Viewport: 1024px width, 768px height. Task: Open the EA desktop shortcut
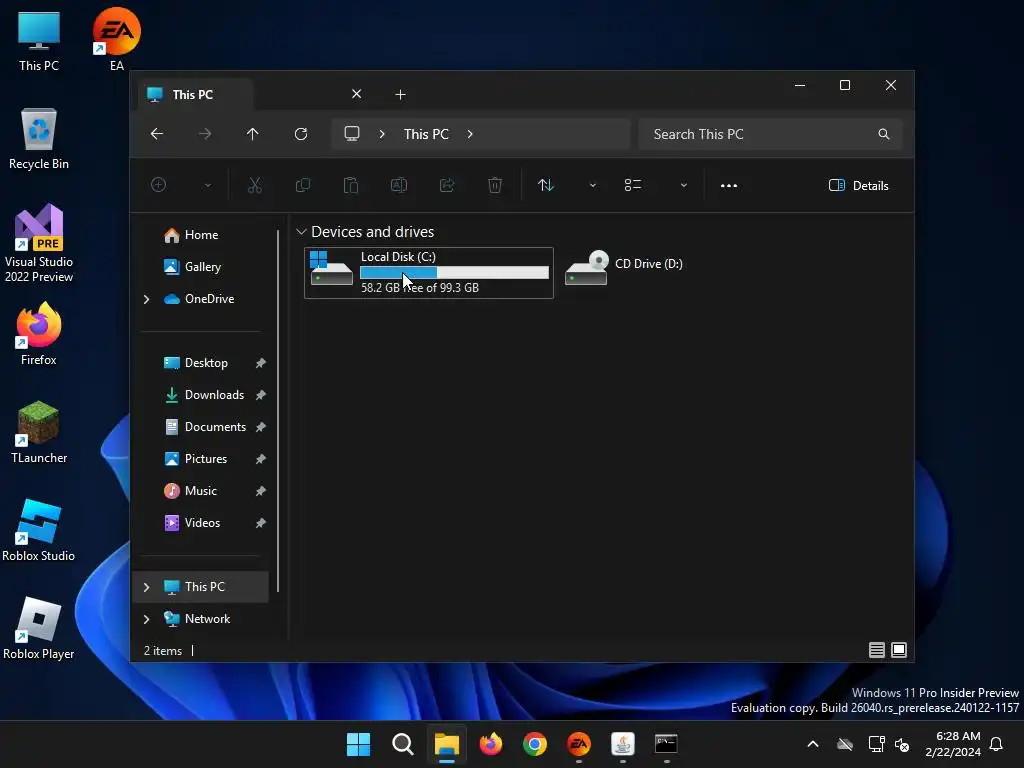[x=116, y=40]
